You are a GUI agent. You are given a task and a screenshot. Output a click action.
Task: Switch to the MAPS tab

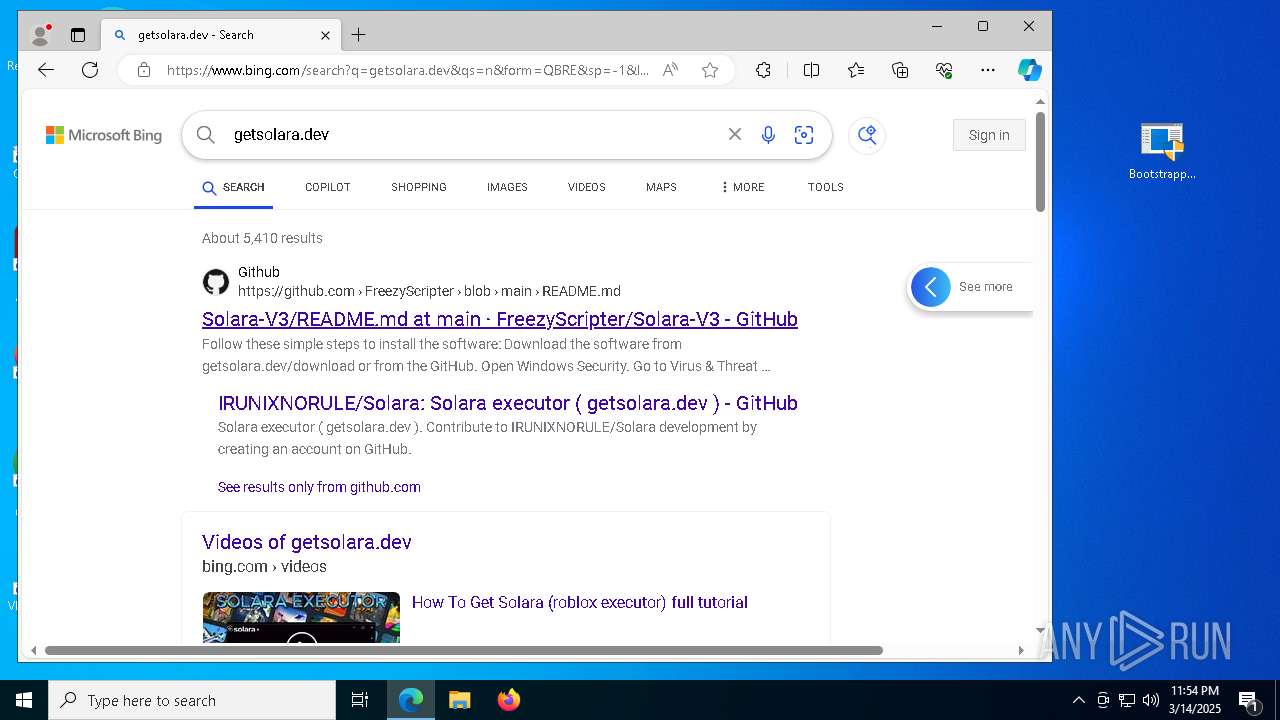point(661,187)
